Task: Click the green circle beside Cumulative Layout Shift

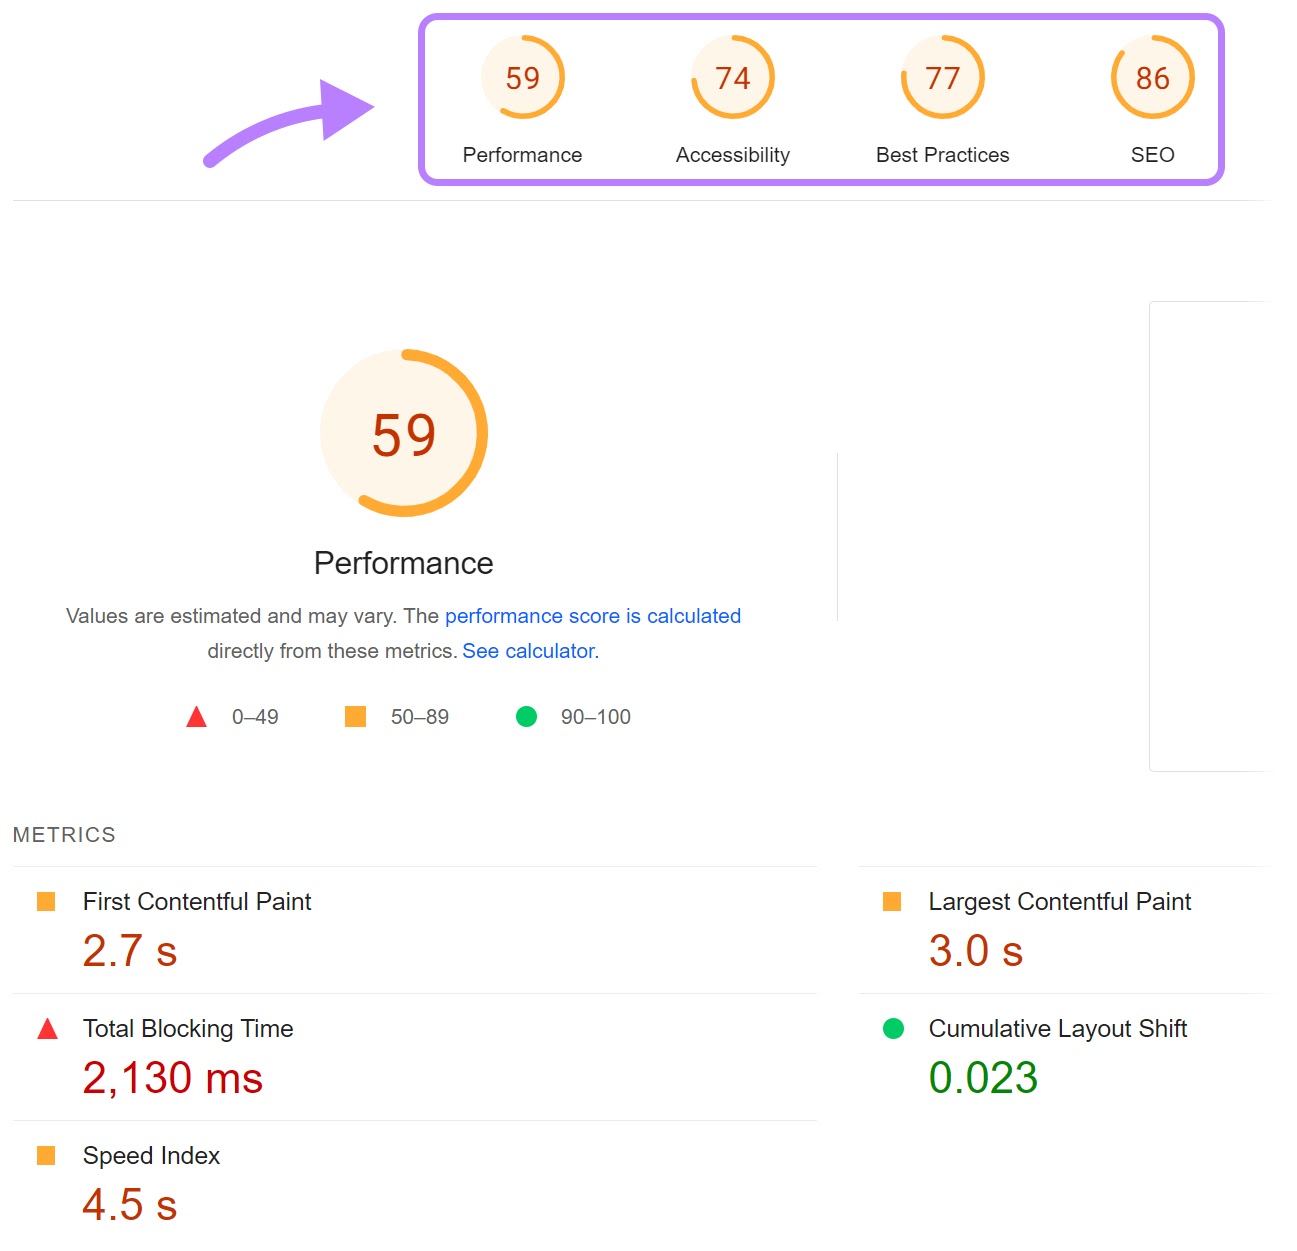Action: point(893,1028)
